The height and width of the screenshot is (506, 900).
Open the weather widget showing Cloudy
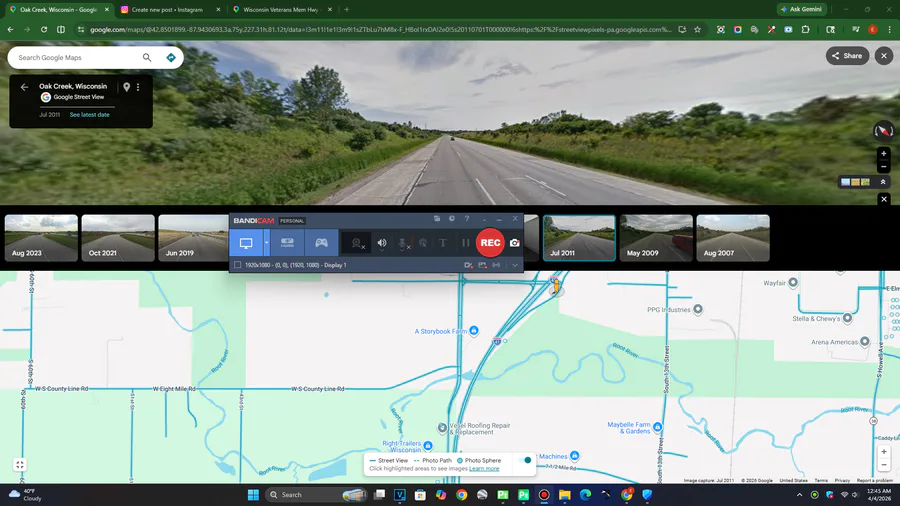pyautogui.click(x=26, y=495)
